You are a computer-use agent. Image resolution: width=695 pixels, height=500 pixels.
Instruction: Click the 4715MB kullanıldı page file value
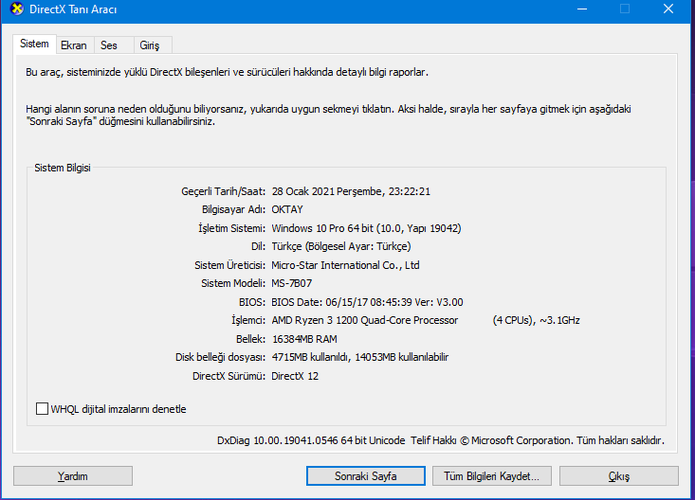(360, 357)
